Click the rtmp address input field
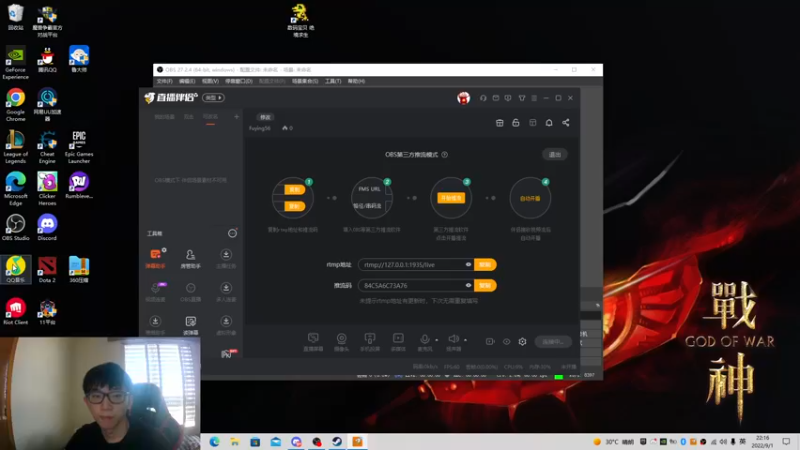The width and height of the screenshot is (800, 450). [416, 264]
